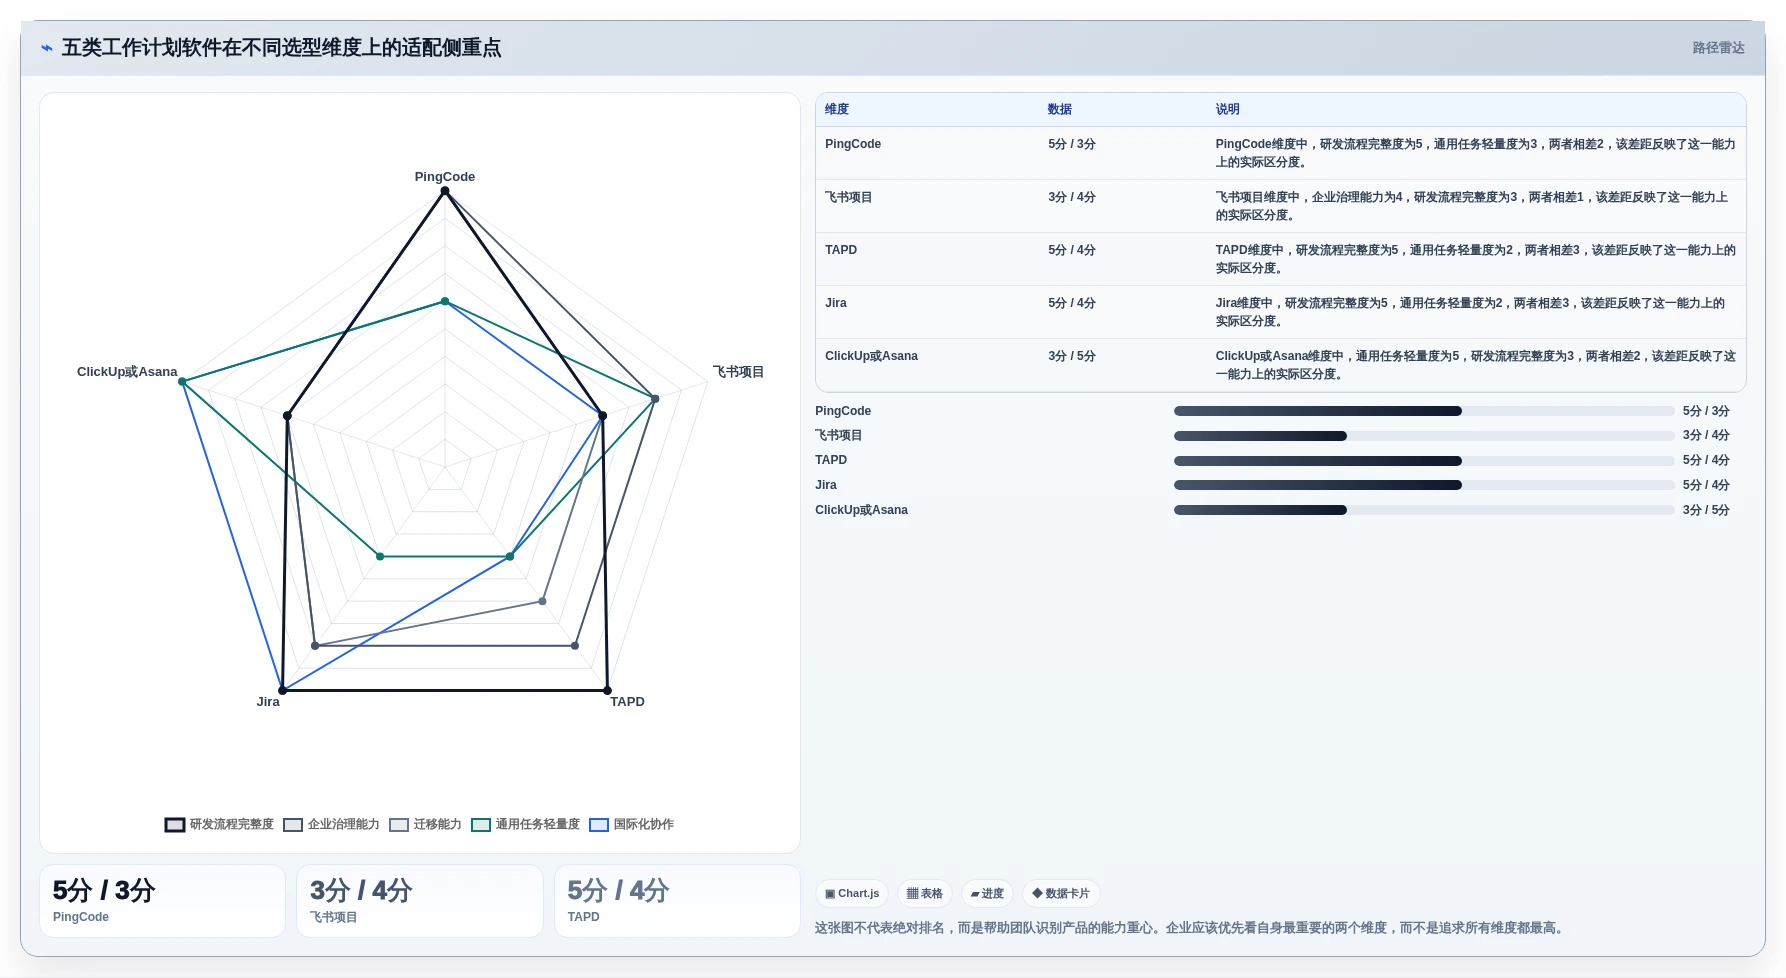Click the TAPD progress bar

[x=1424, y=461]
